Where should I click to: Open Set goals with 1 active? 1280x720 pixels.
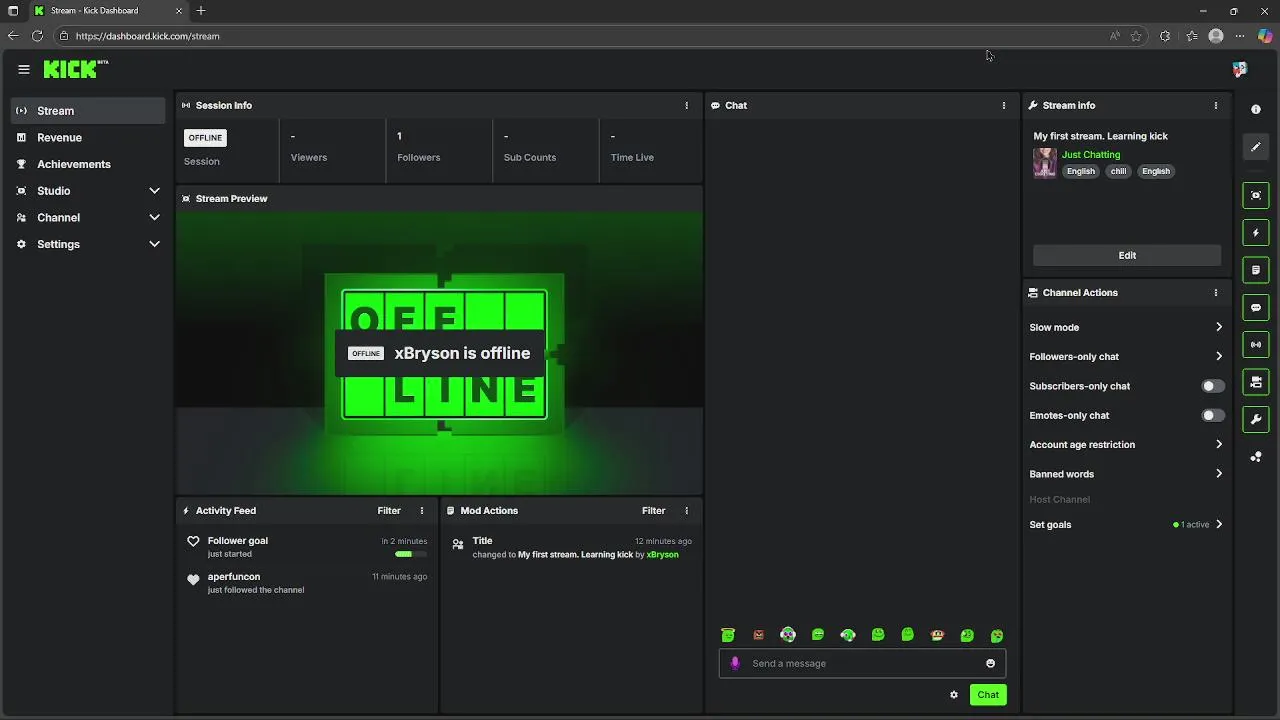(1126, 524)
